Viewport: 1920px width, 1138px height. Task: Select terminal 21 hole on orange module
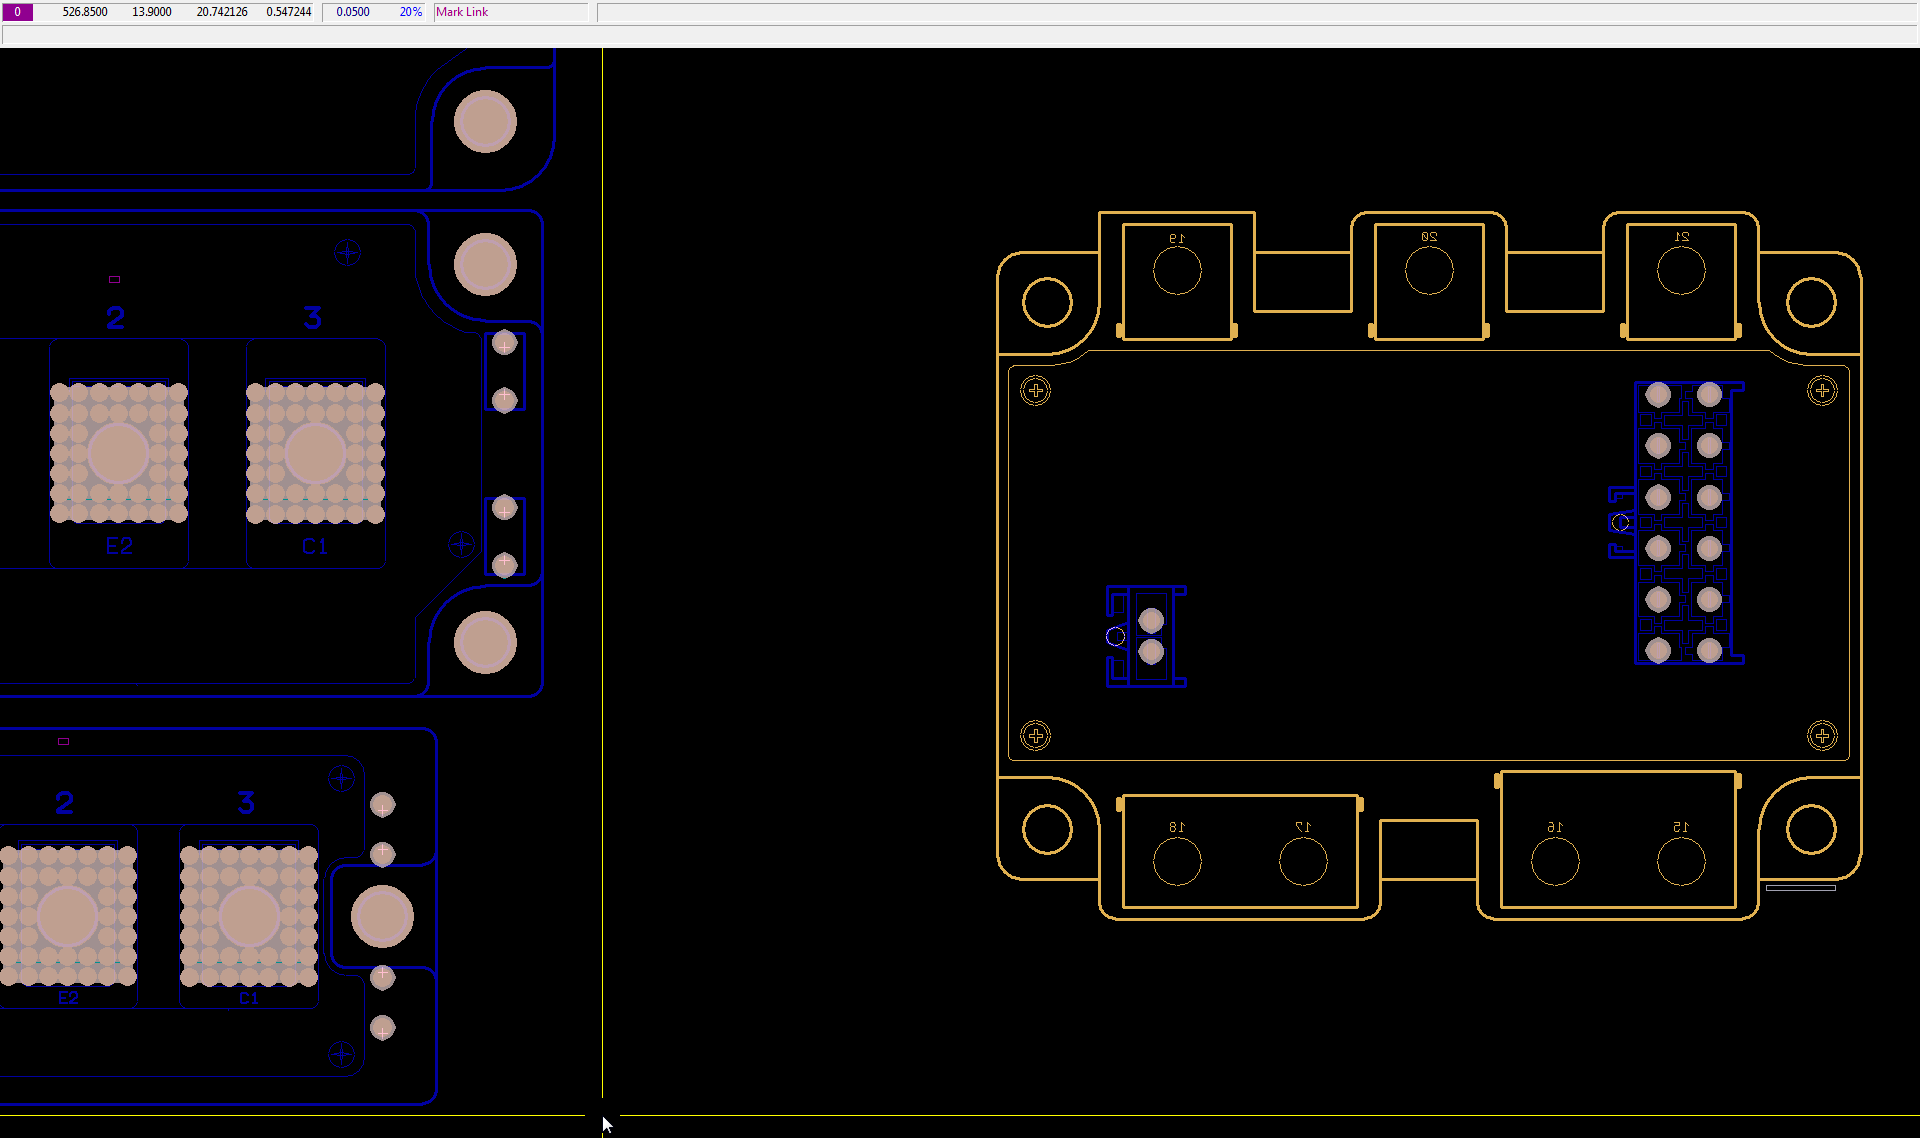(1681, 270)
